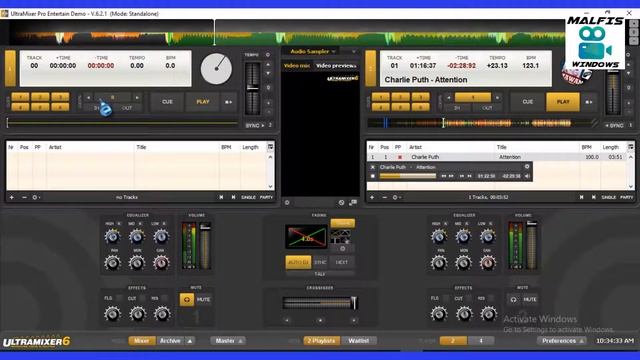Open the pre-listen popup's settings gear

click(527, 167)
